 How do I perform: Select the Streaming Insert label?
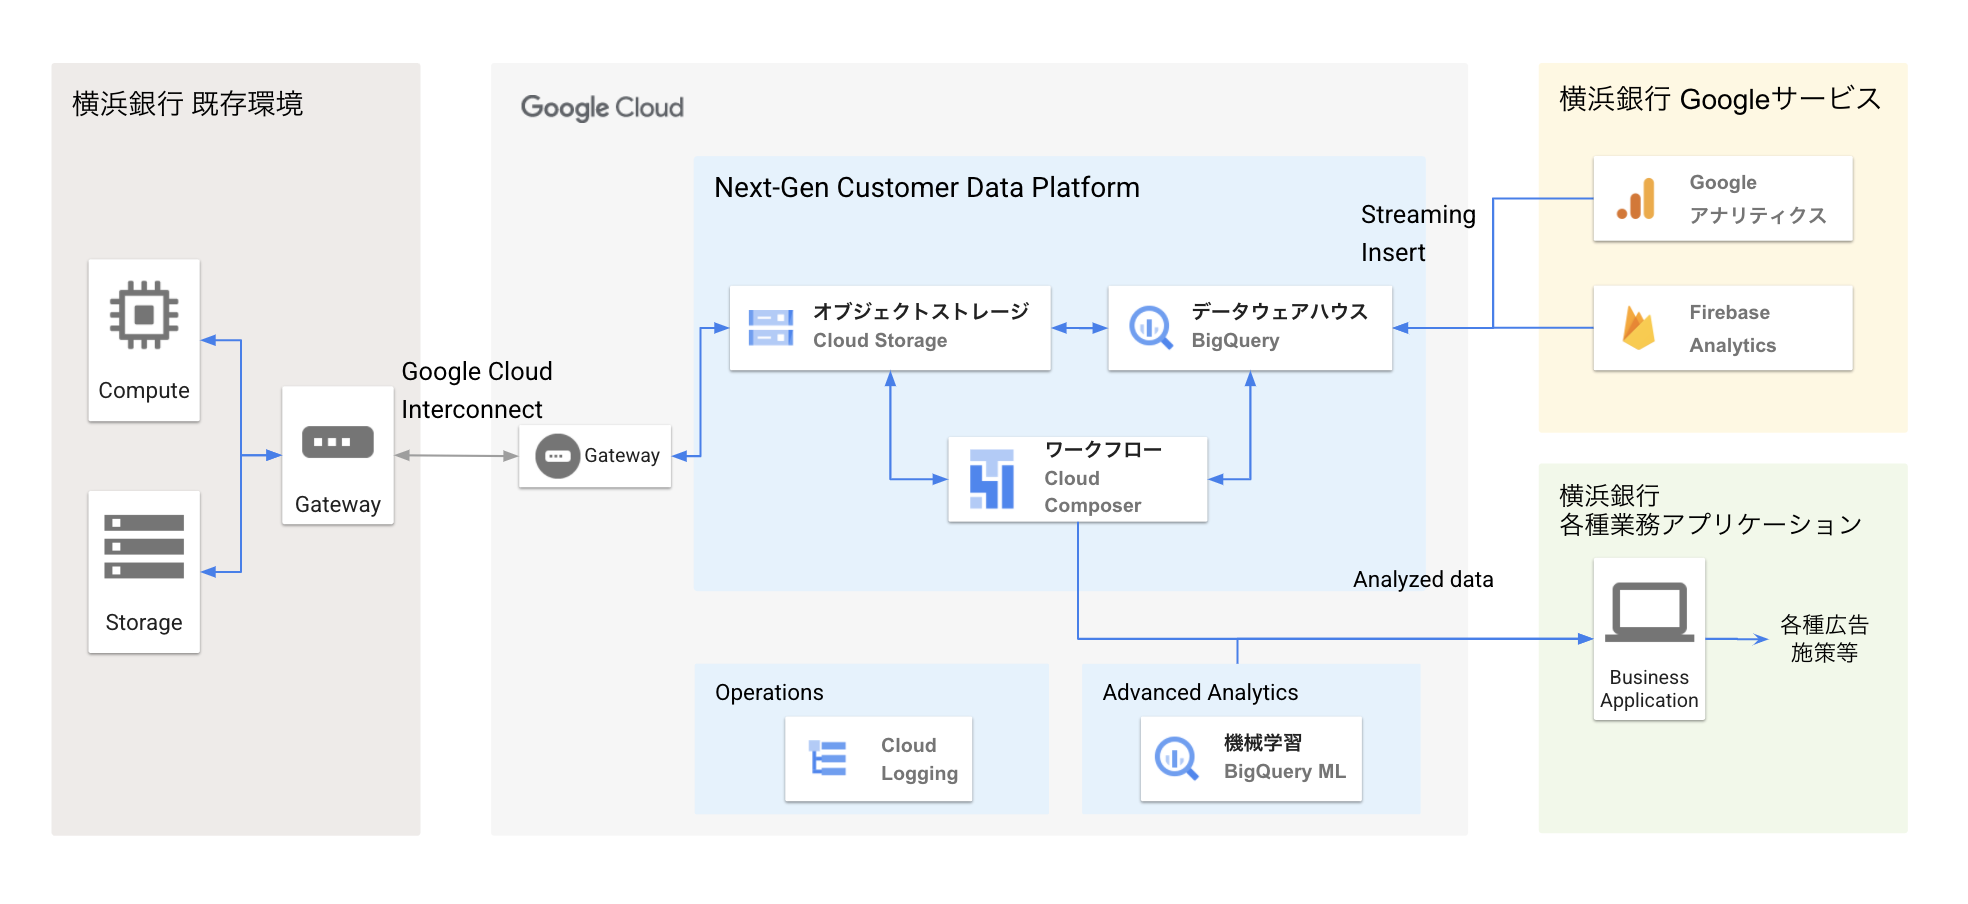[1417, 233]
